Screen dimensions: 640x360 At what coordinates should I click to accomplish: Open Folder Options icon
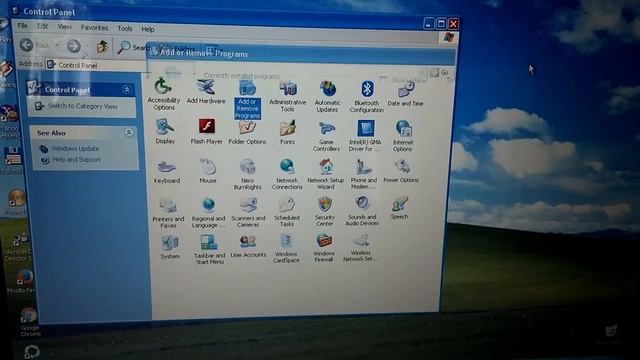coord(247,133)
